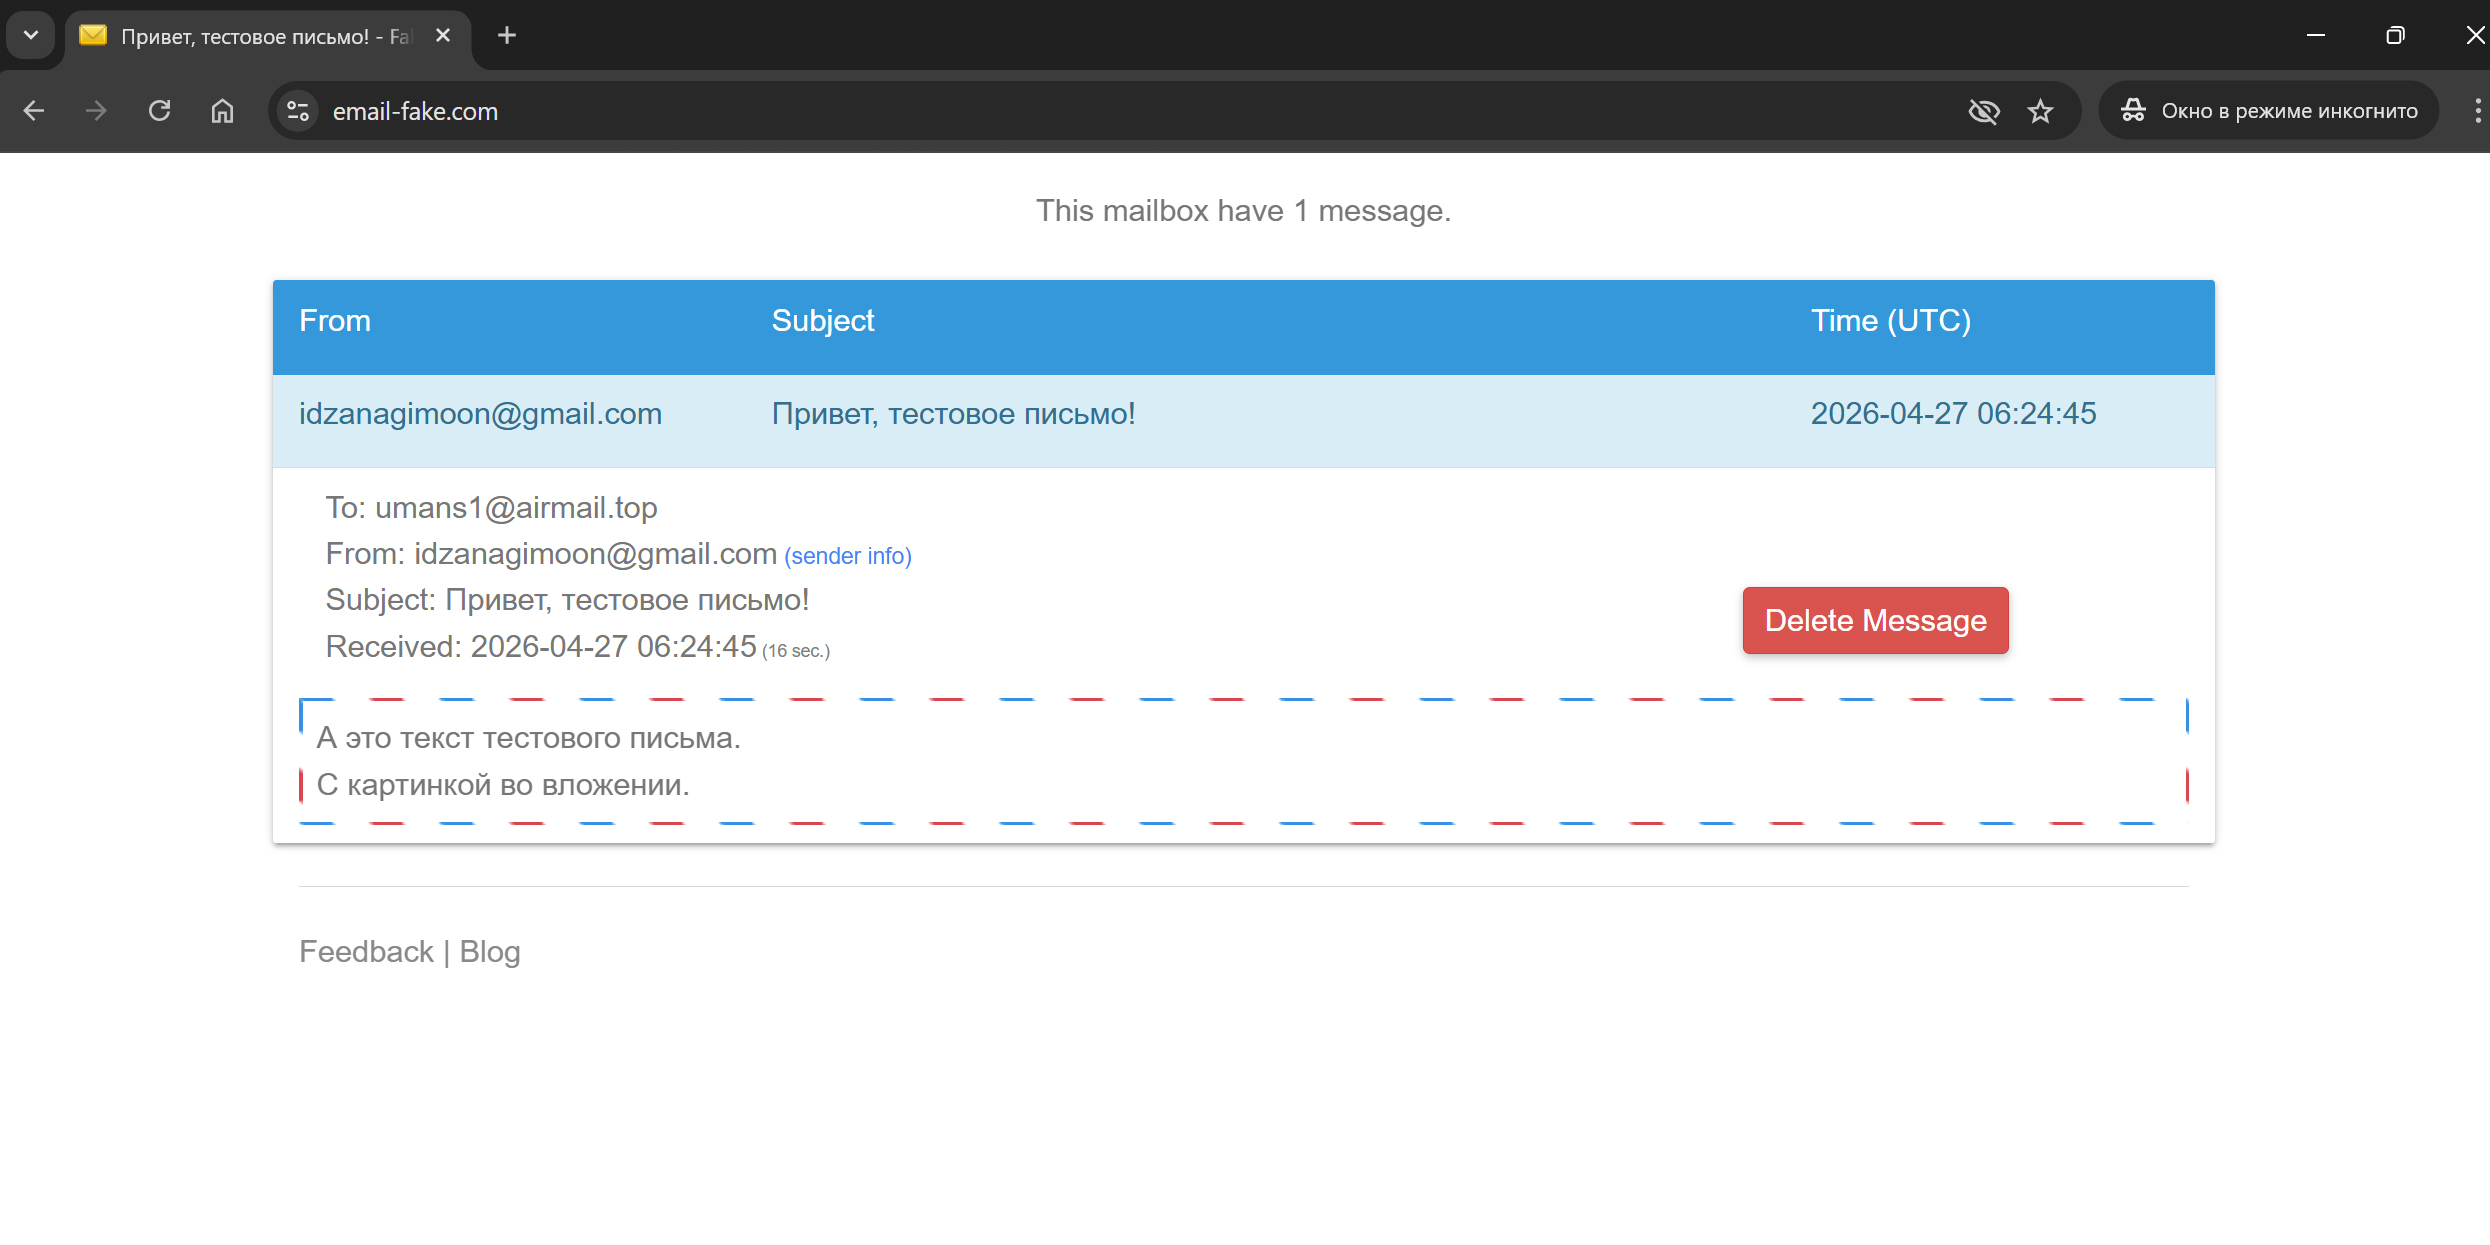This screenshot has width=2490, height=1245.
Task: Click the forward navigation arrow
Action: point(96,110)
